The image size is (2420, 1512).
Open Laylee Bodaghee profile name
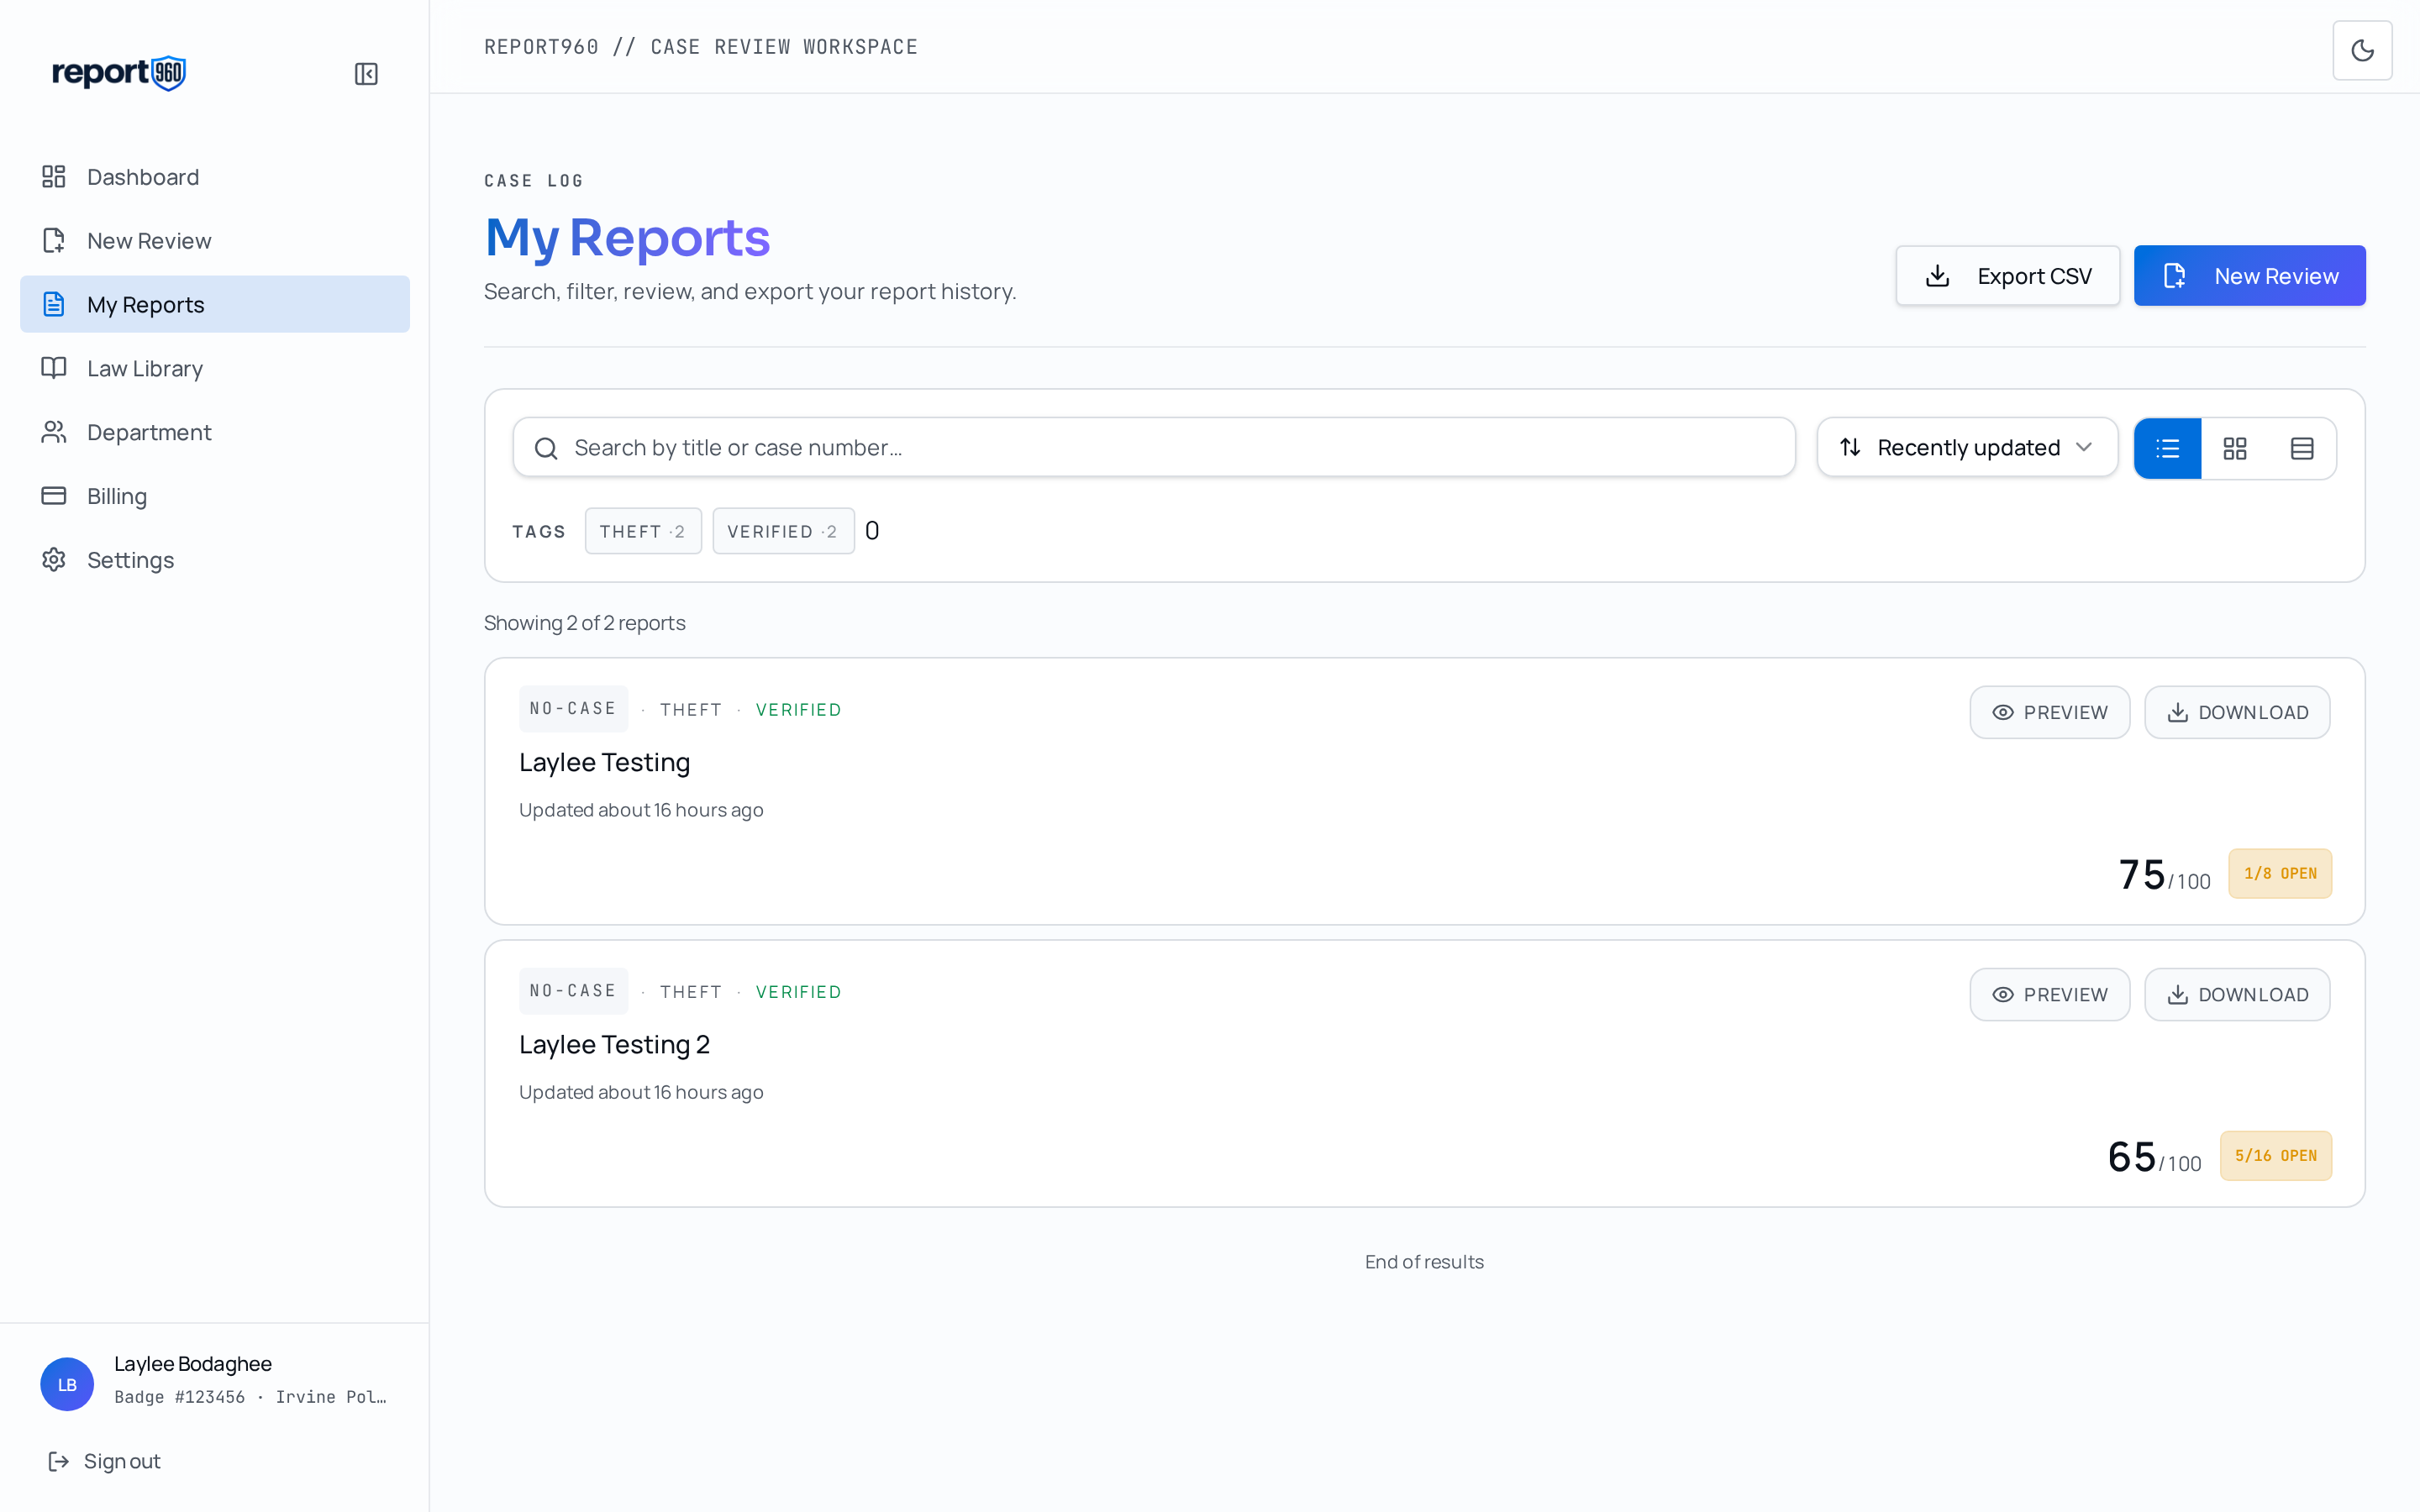(x=192, y=1364)
